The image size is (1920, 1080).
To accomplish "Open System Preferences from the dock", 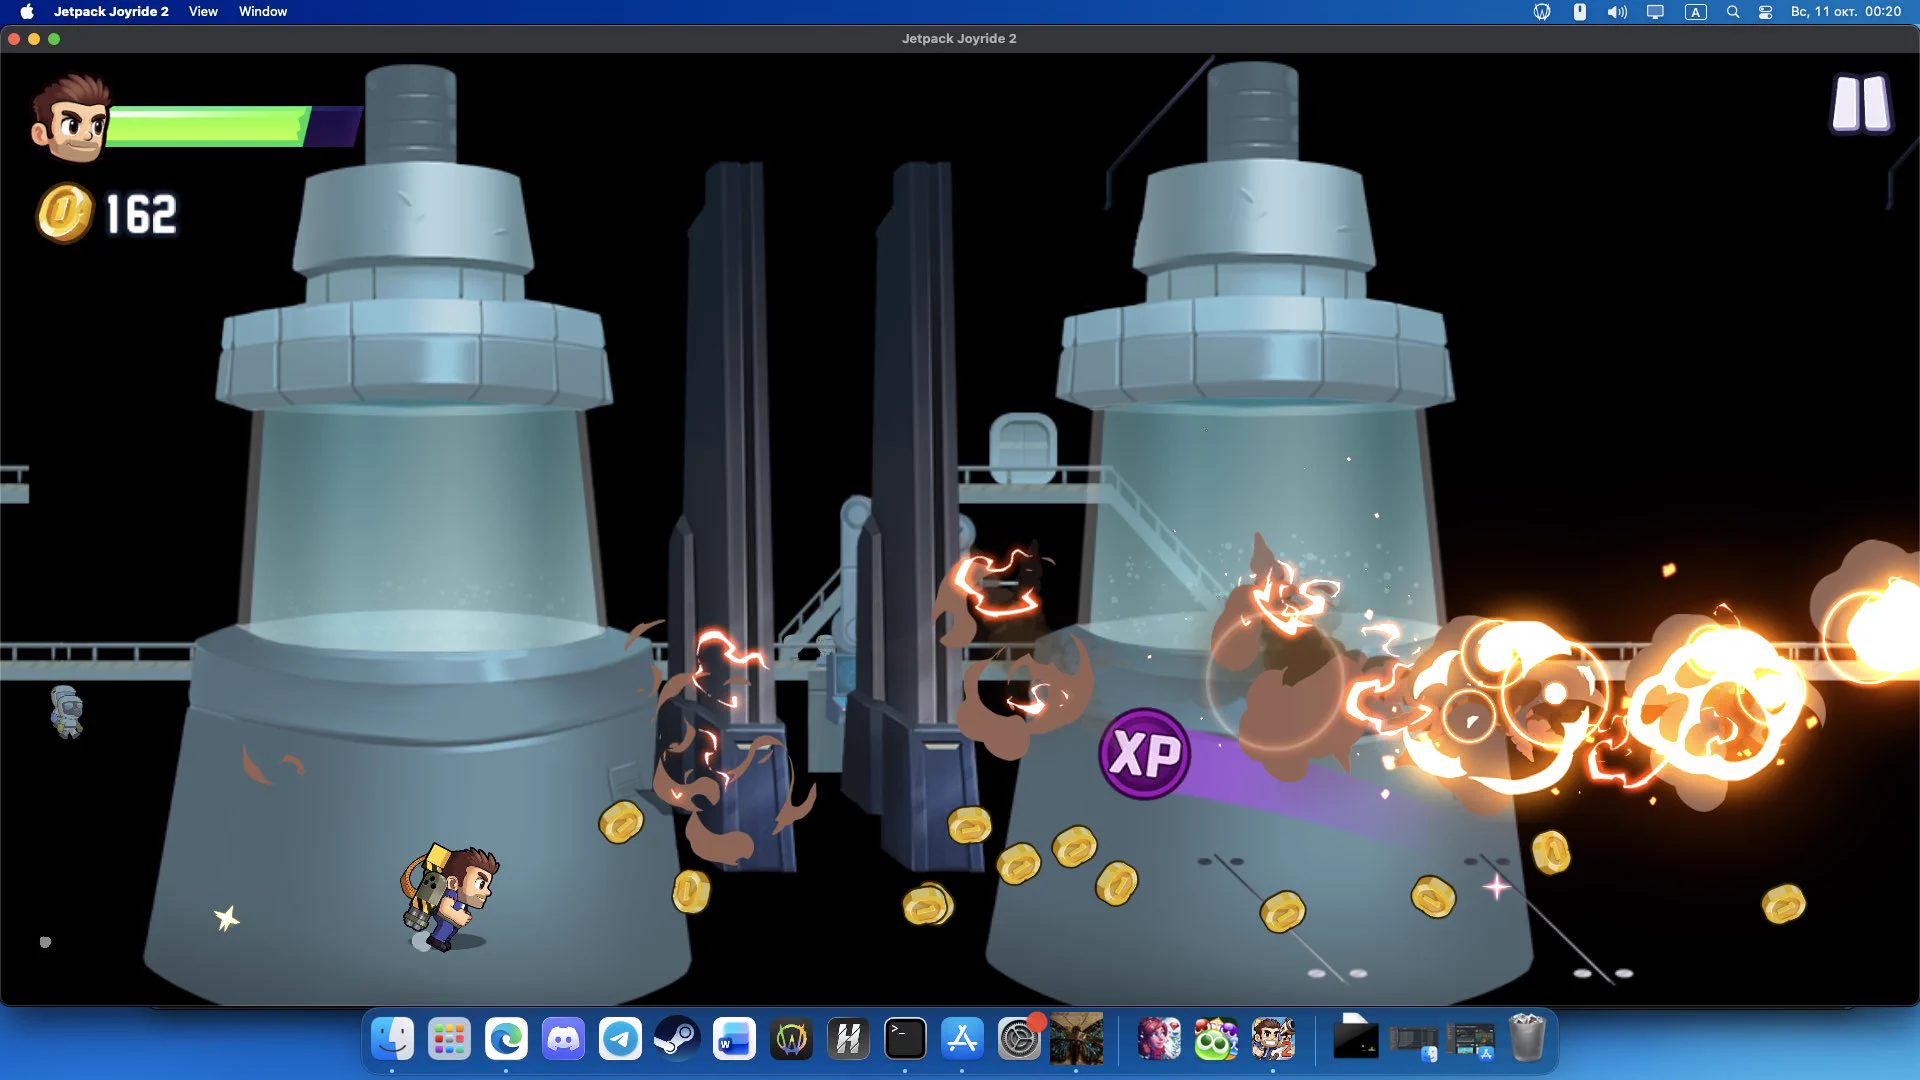I will click(1019, 1039).
